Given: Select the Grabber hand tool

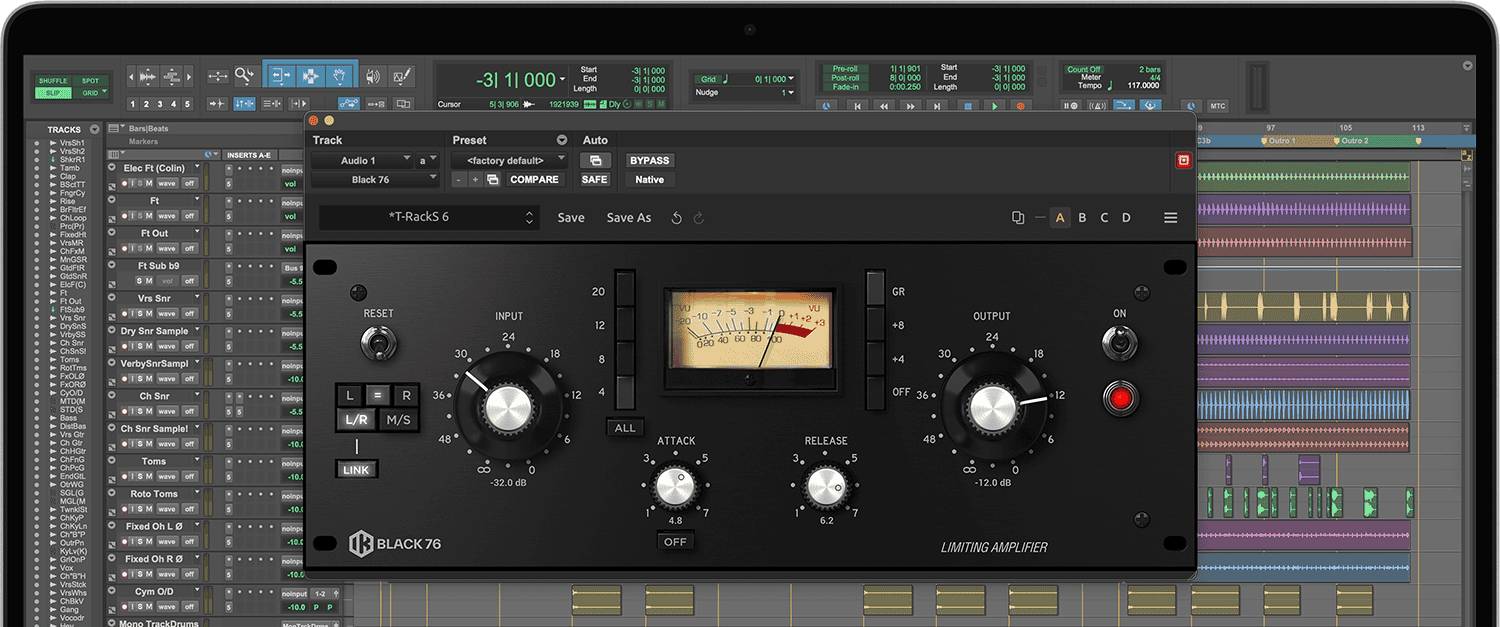Looking at the screenshot, I should click(339, 76).
